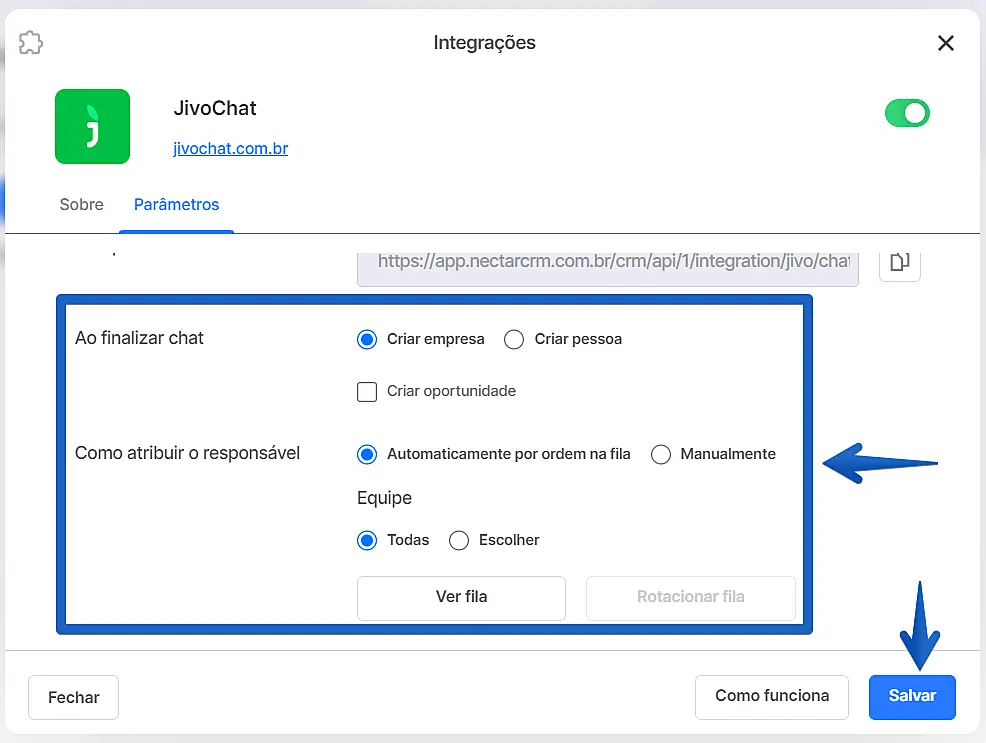Click the Rotacionar fila button
The width and height of the screenshot is (986, 743).
tap(690, 597)
